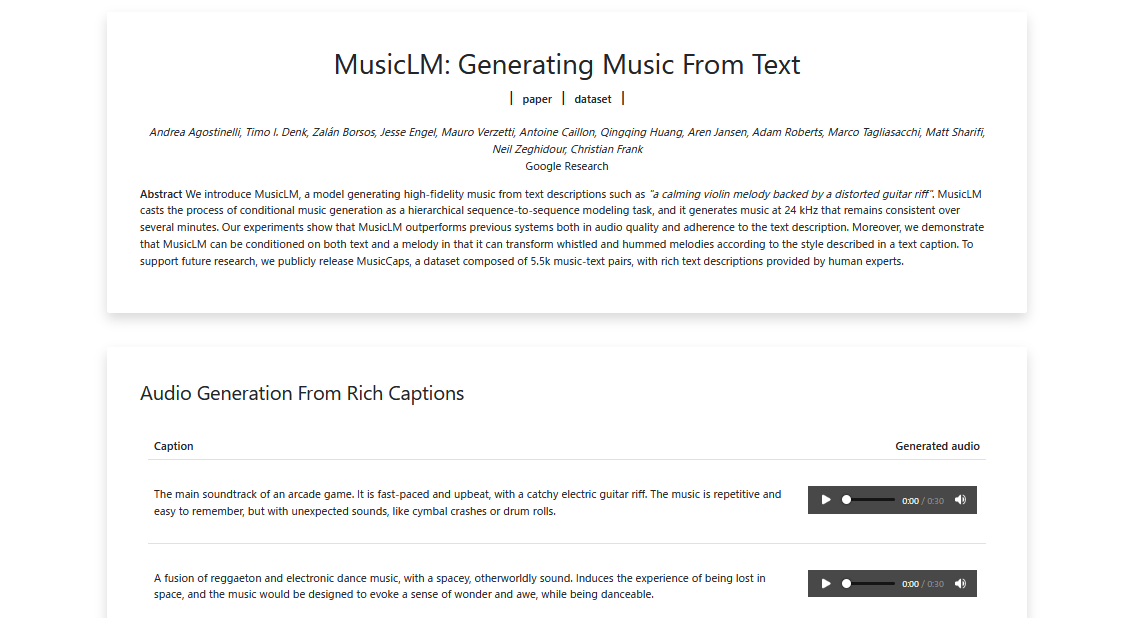Image resolution: width=1143 pixels, height=618 pixels.
Task: Open the dataset link
Action: 593,99
